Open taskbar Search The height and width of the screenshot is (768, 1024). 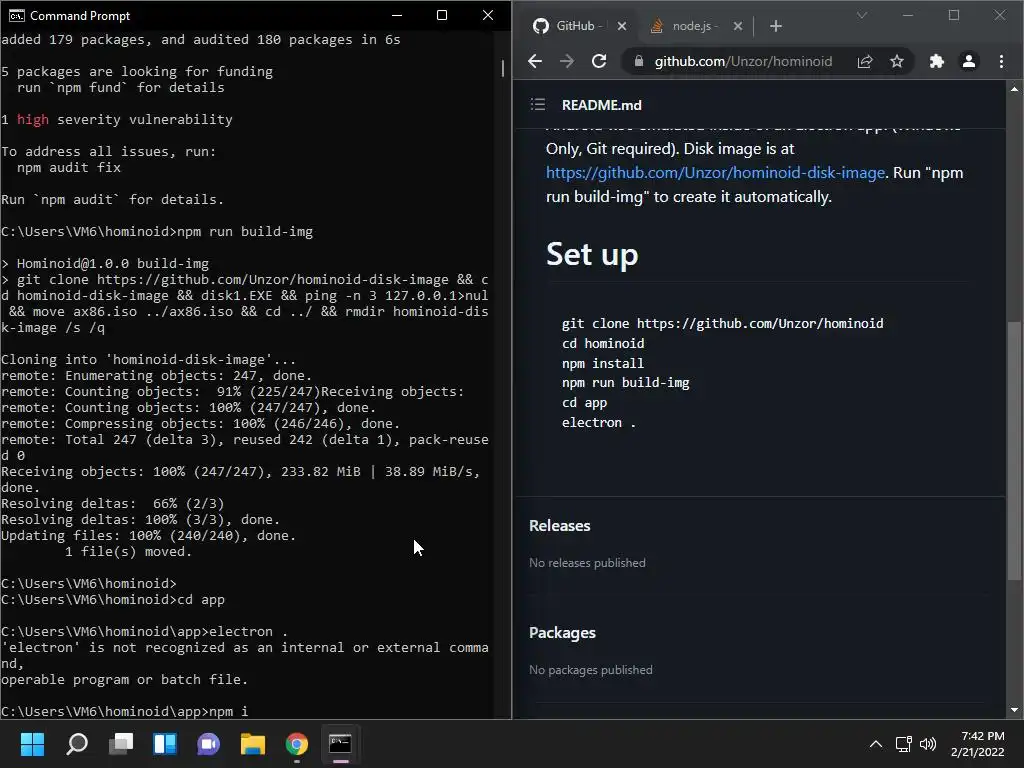coord(76,744)
